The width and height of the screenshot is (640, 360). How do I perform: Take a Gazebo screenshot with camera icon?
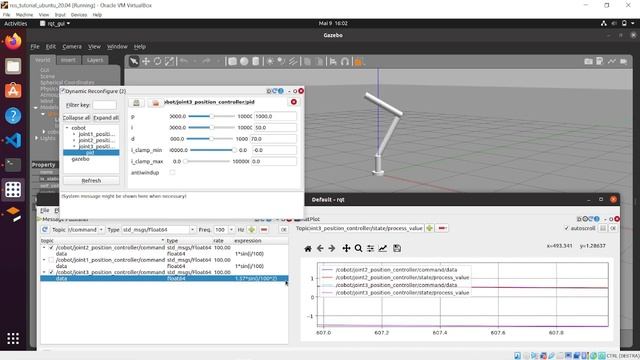tap(588, 61)
